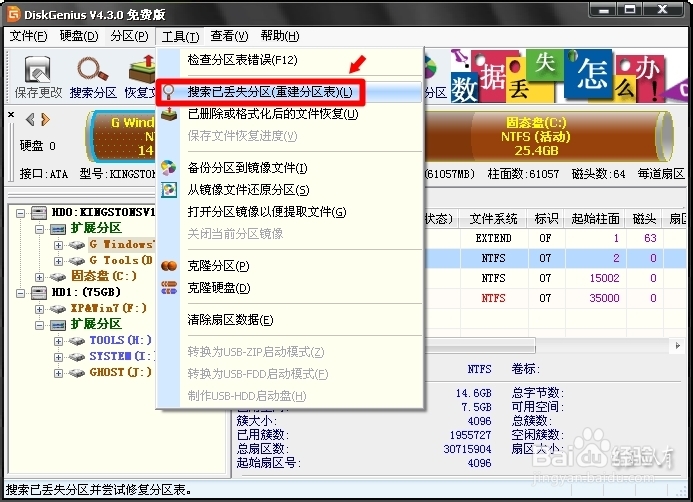693x502 pixels.
Task: Expand the 固态盘 (C:) tree node
Action: pyautogui.click(x=39, y=277)
